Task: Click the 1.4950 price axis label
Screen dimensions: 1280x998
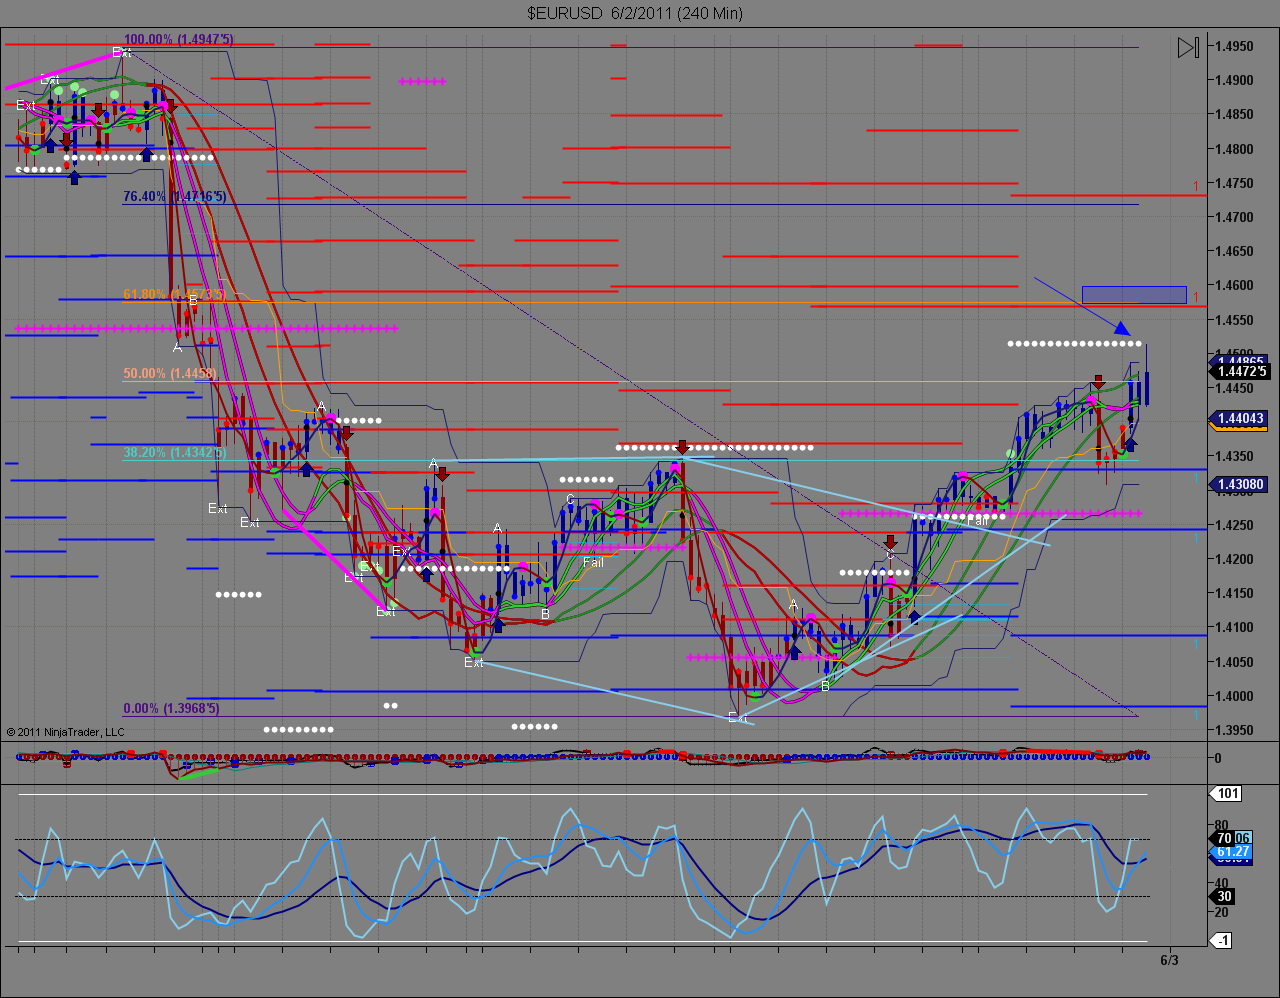Action: (x=1235, y=47)
